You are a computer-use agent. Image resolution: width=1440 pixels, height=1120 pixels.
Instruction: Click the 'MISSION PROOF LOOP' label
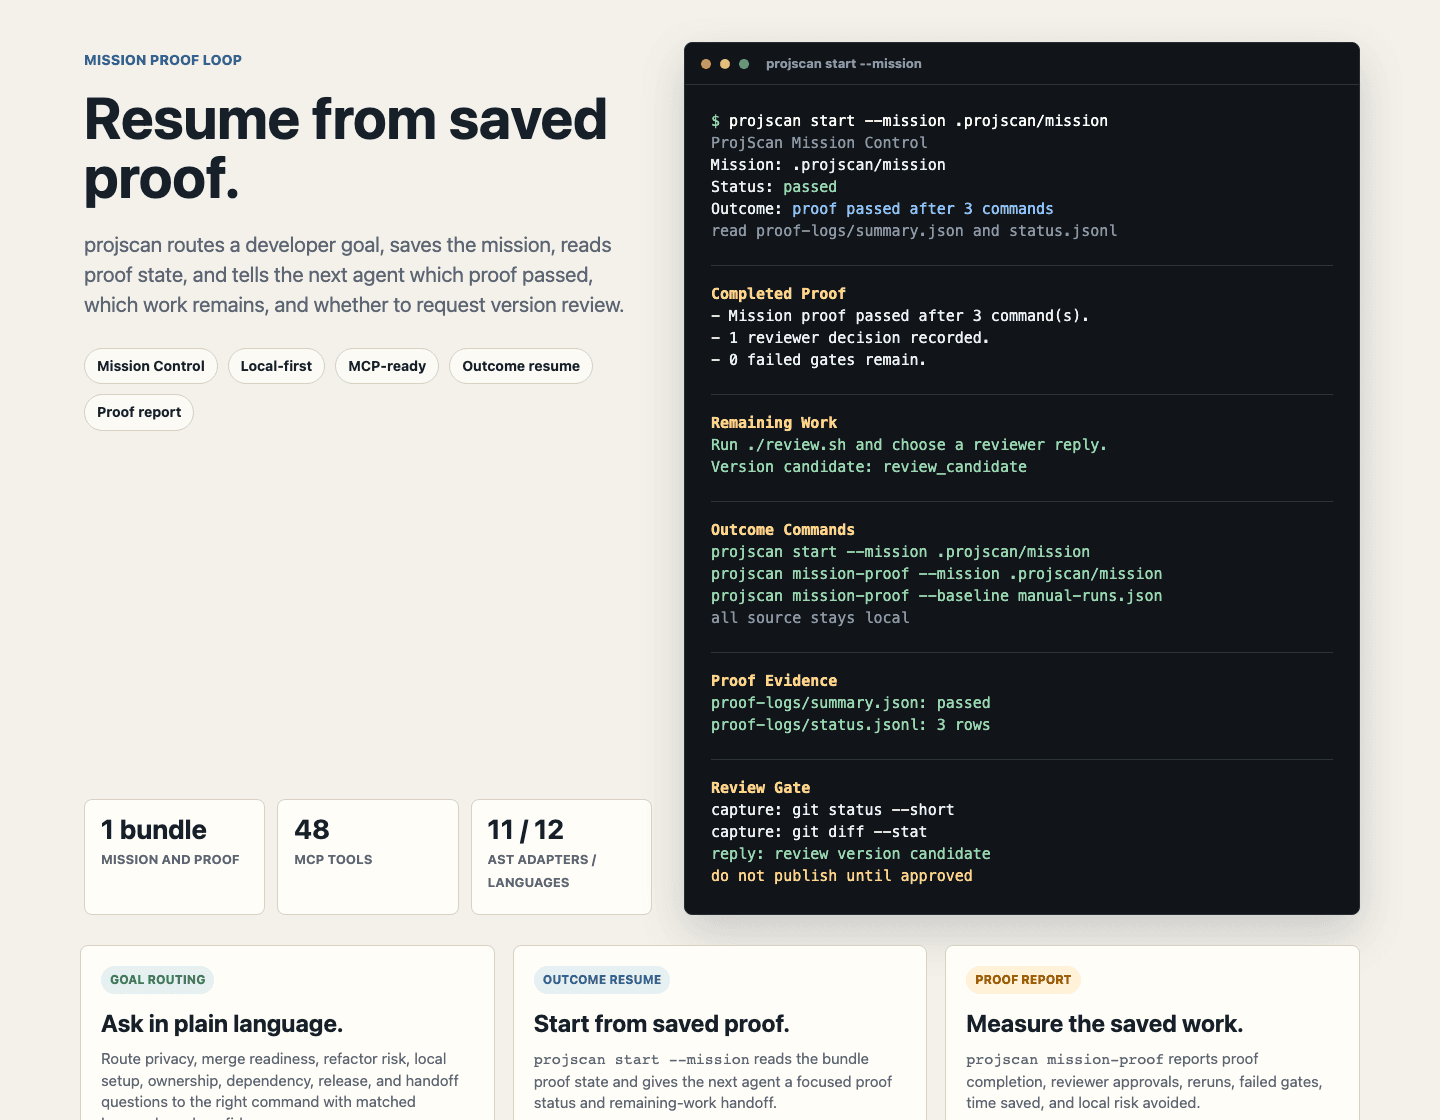[x=163, y=60]
